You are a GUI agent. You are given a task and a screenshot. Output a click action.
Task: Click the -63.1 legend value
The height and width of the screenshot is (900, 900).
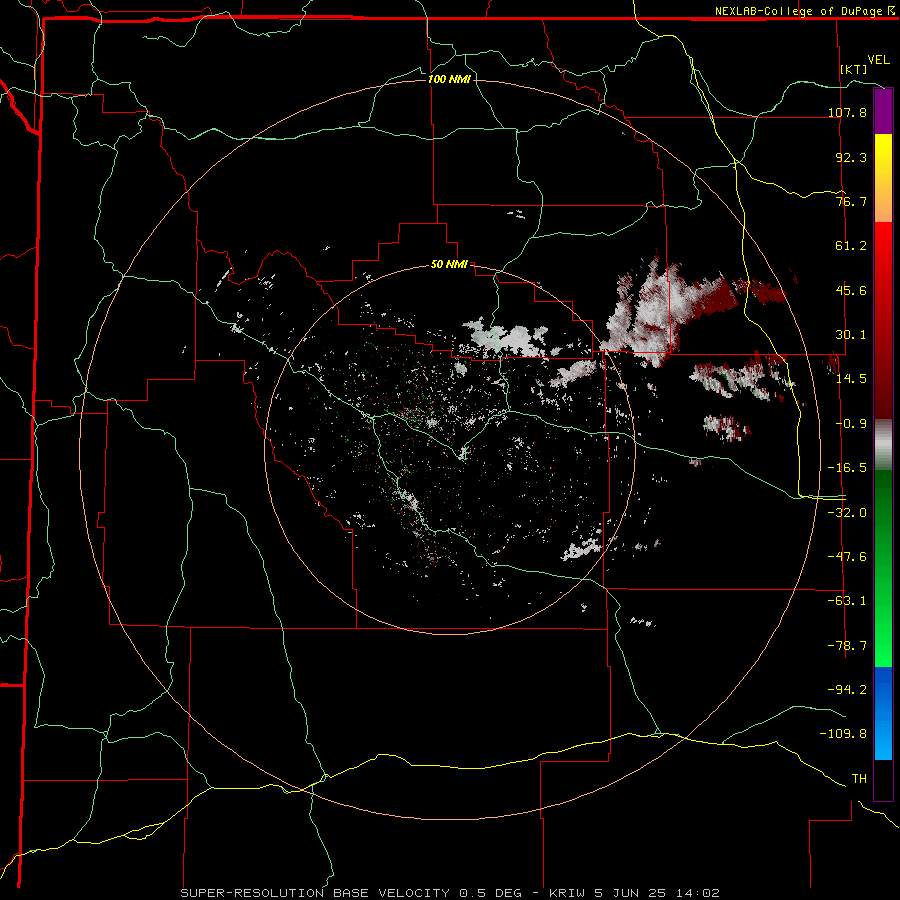(847, 601)
